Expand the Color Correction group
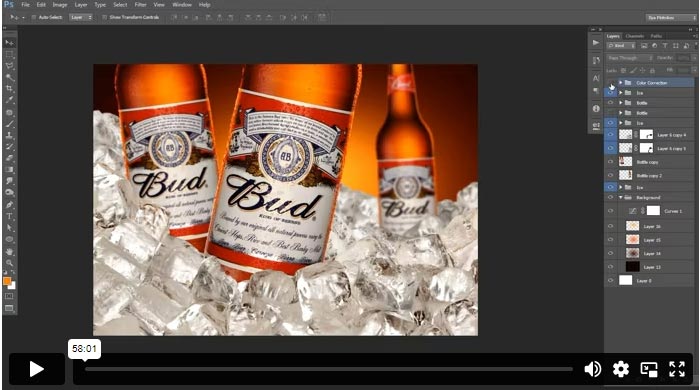 (621, 83)
